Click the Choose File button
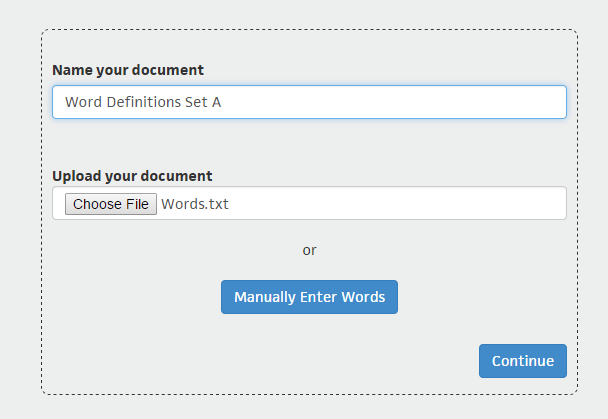 [111, 204]
